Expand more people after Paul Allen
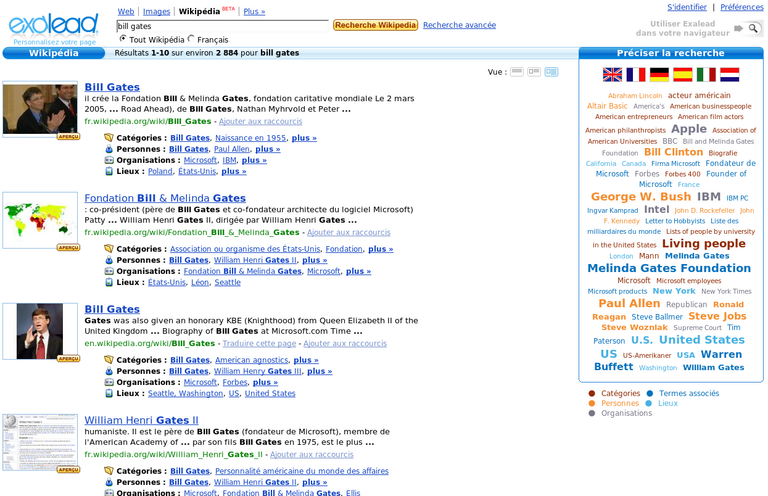The image size is (768, 496). [267, 149]
